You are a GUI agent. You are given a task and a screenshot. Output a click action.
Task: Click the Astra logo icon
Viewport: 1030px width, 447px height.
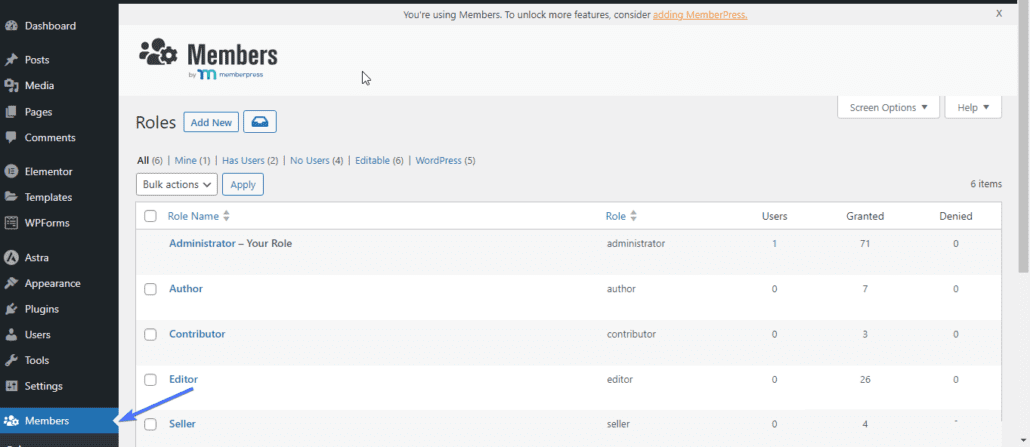(x=11, y=258)
